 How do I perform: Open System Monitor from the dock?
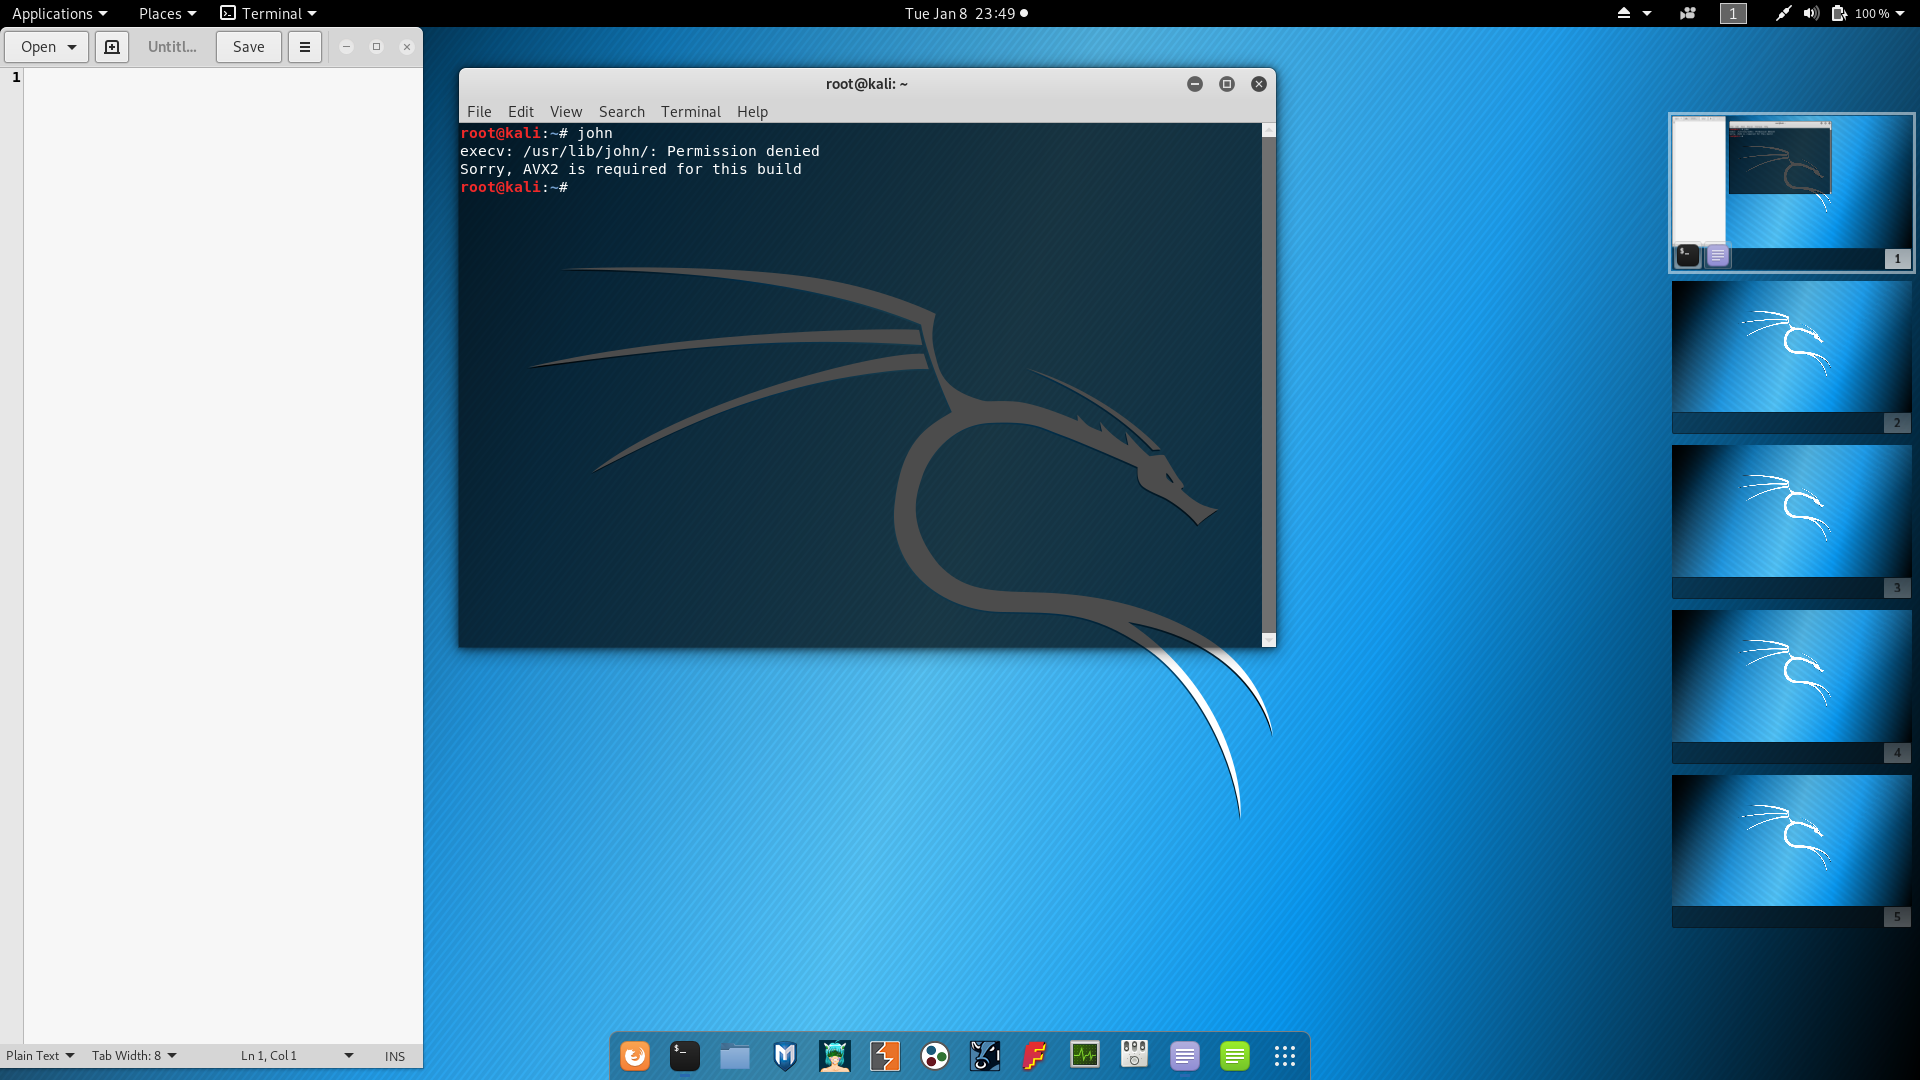[x=1085, y=1056]
